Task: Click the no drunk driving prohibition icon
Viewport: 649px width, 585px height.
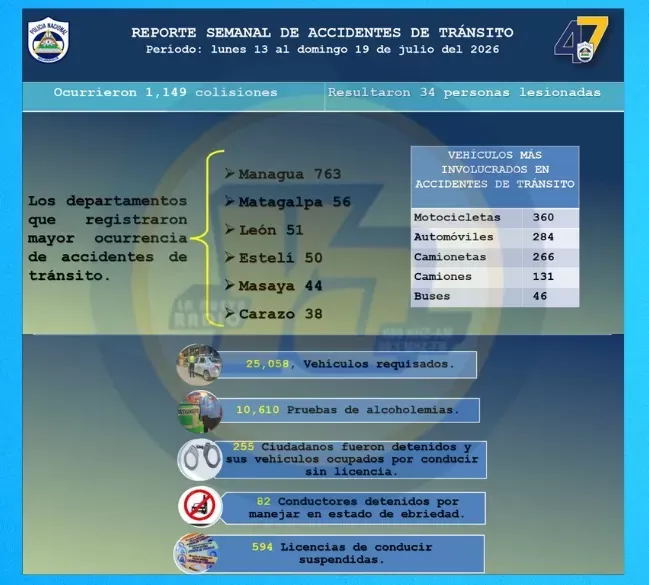Action: [x=200, y=506]
